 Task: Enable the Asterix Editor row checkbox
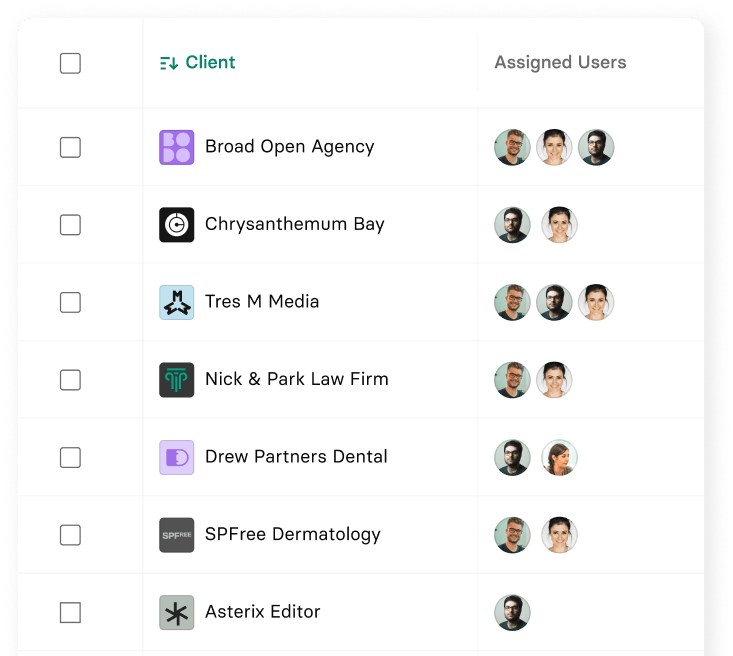click(x=70, y=612)
